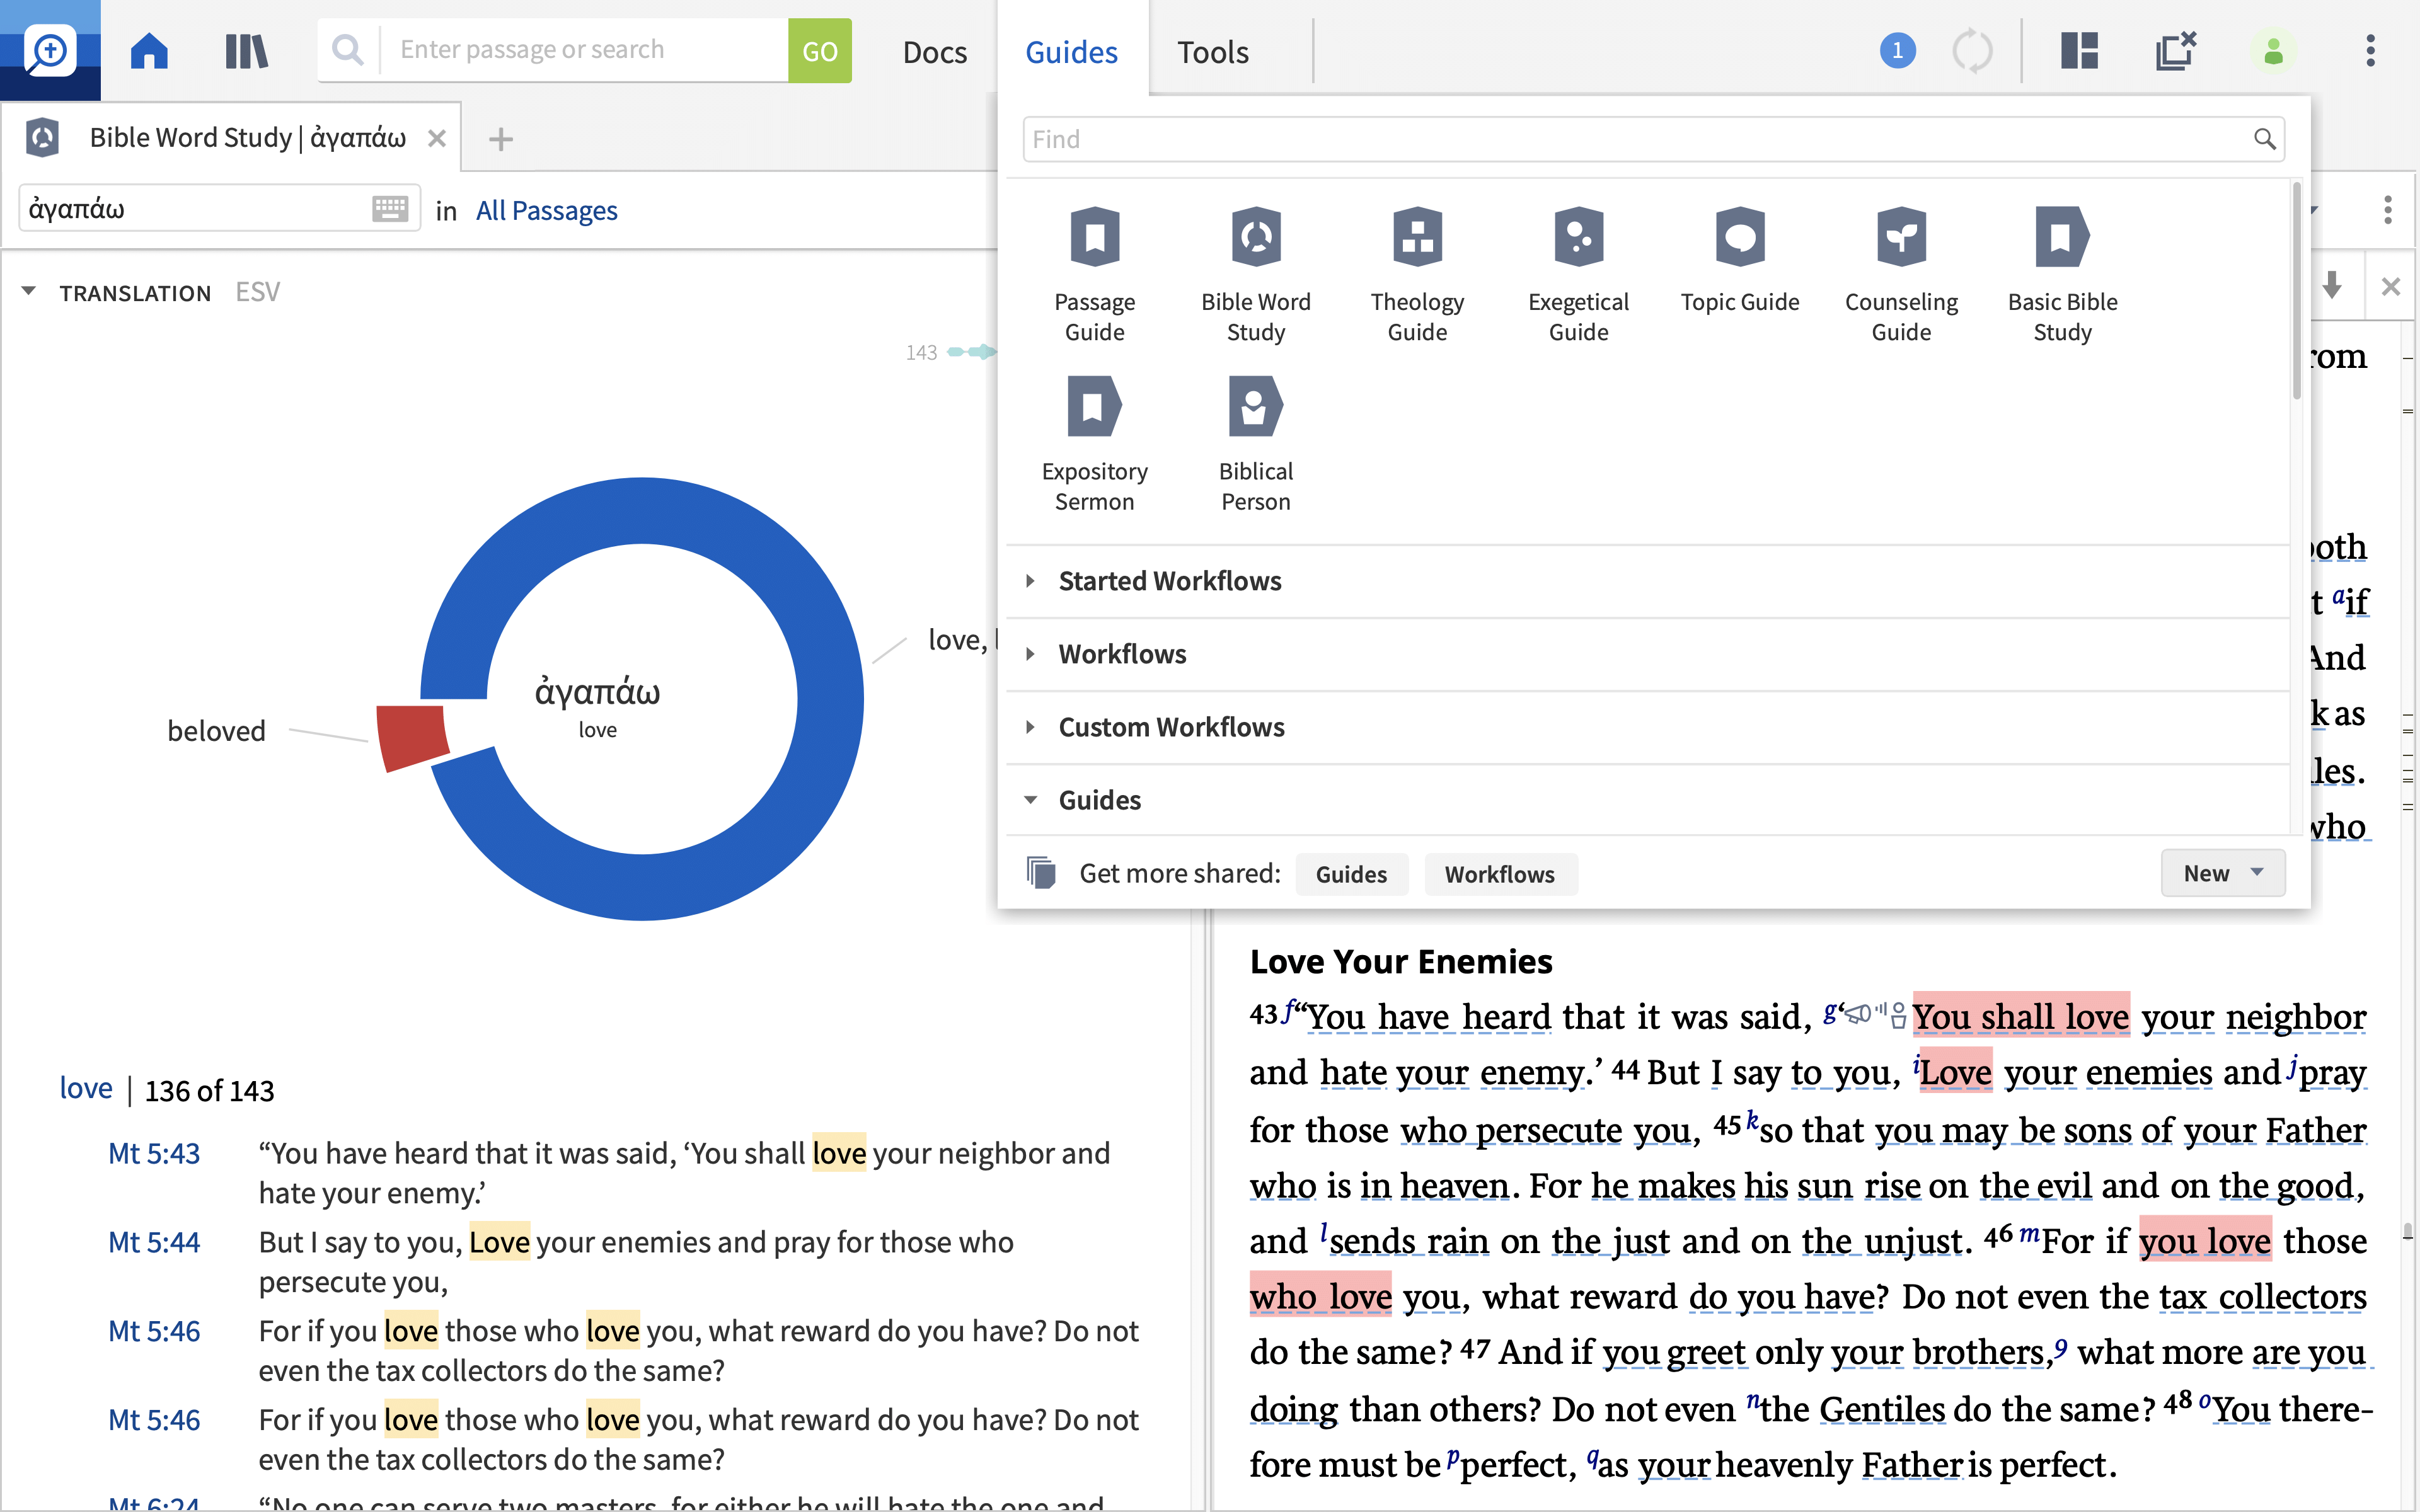Open the Mt 5:44 reference link
The image size is (2420, 1512).
coord(154,1242)
